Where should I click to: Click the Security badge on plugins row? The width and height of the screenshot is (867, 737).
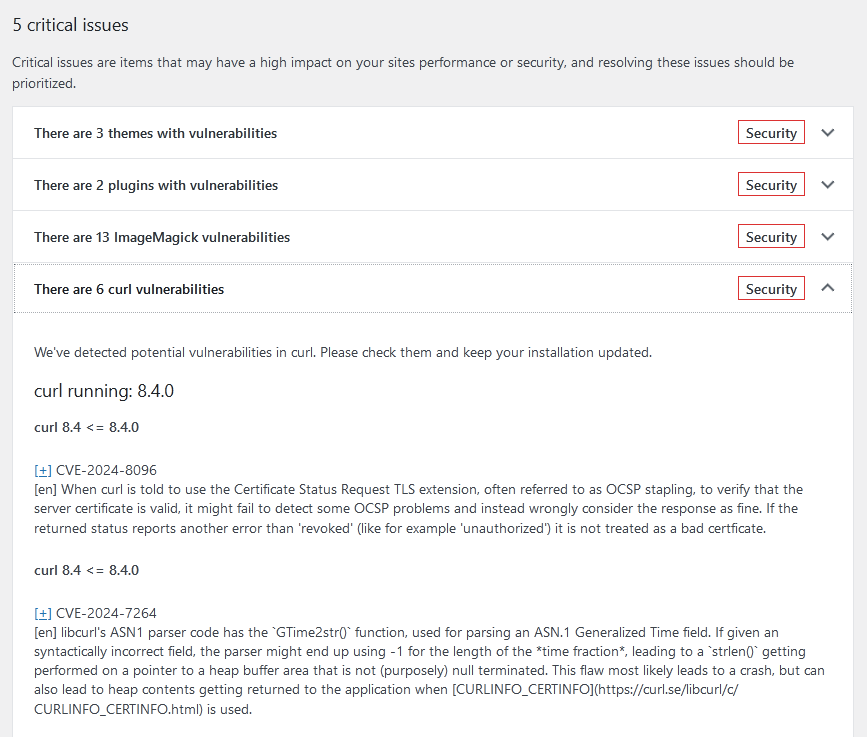(x=771, y=185)
